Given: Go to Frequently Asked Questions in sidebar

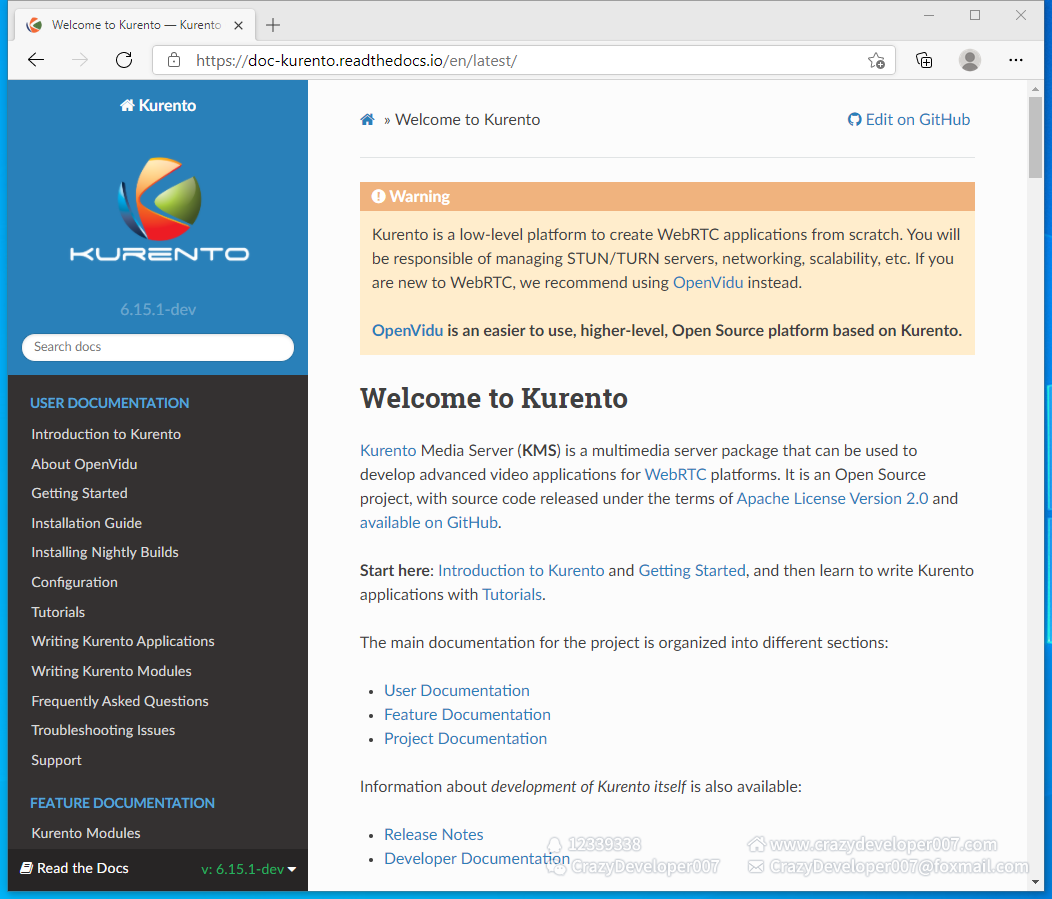Looking at the screenshot, I should (120, 701).
